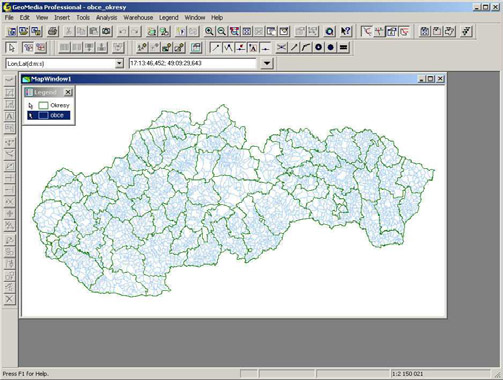Expand the dropdown arrow beside coordinate readout
The width and height of the screenshot is (503, 380).
pos(267,63)
